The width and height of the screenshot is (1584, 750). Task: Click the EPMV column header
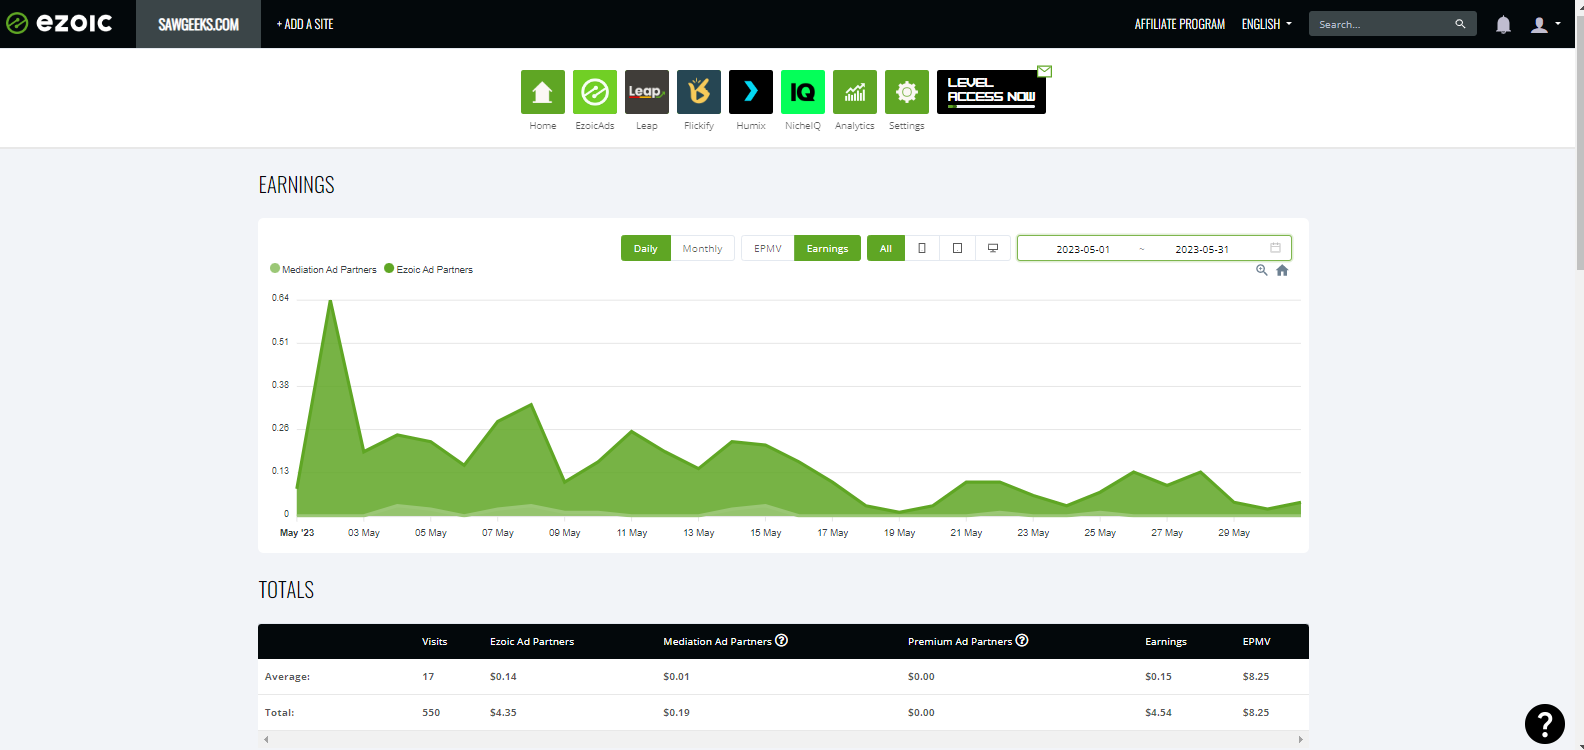[1256, 642]
